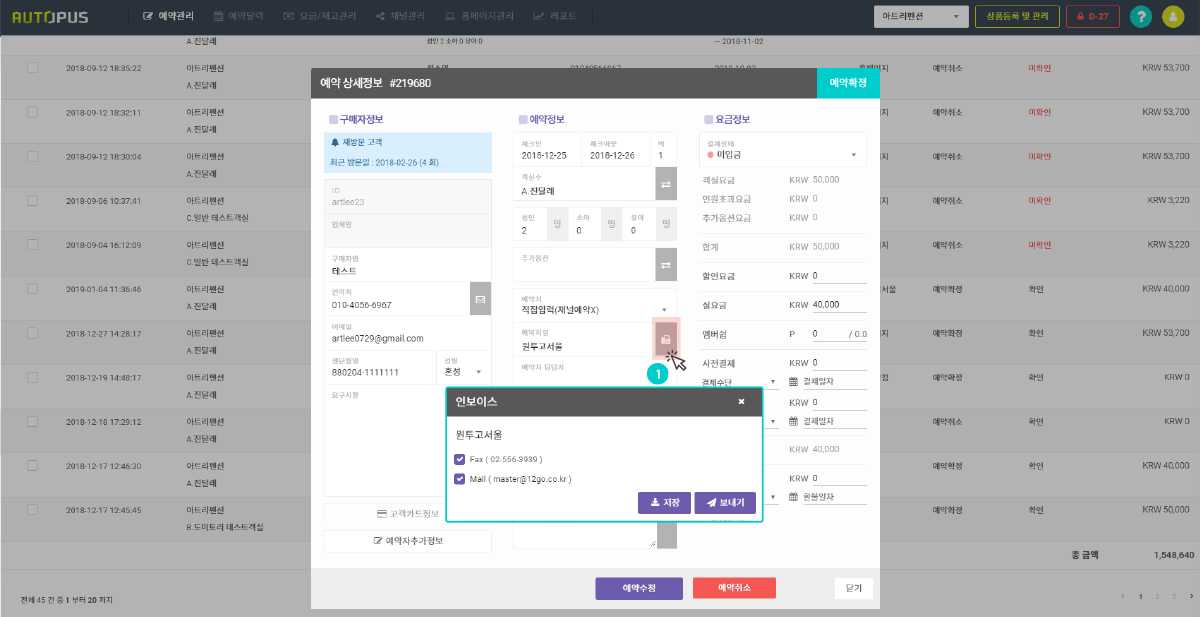Expand the 예약처 직접입력 dropdown
This screenshot has width=1200, height=617.
(x=664, y=310)
